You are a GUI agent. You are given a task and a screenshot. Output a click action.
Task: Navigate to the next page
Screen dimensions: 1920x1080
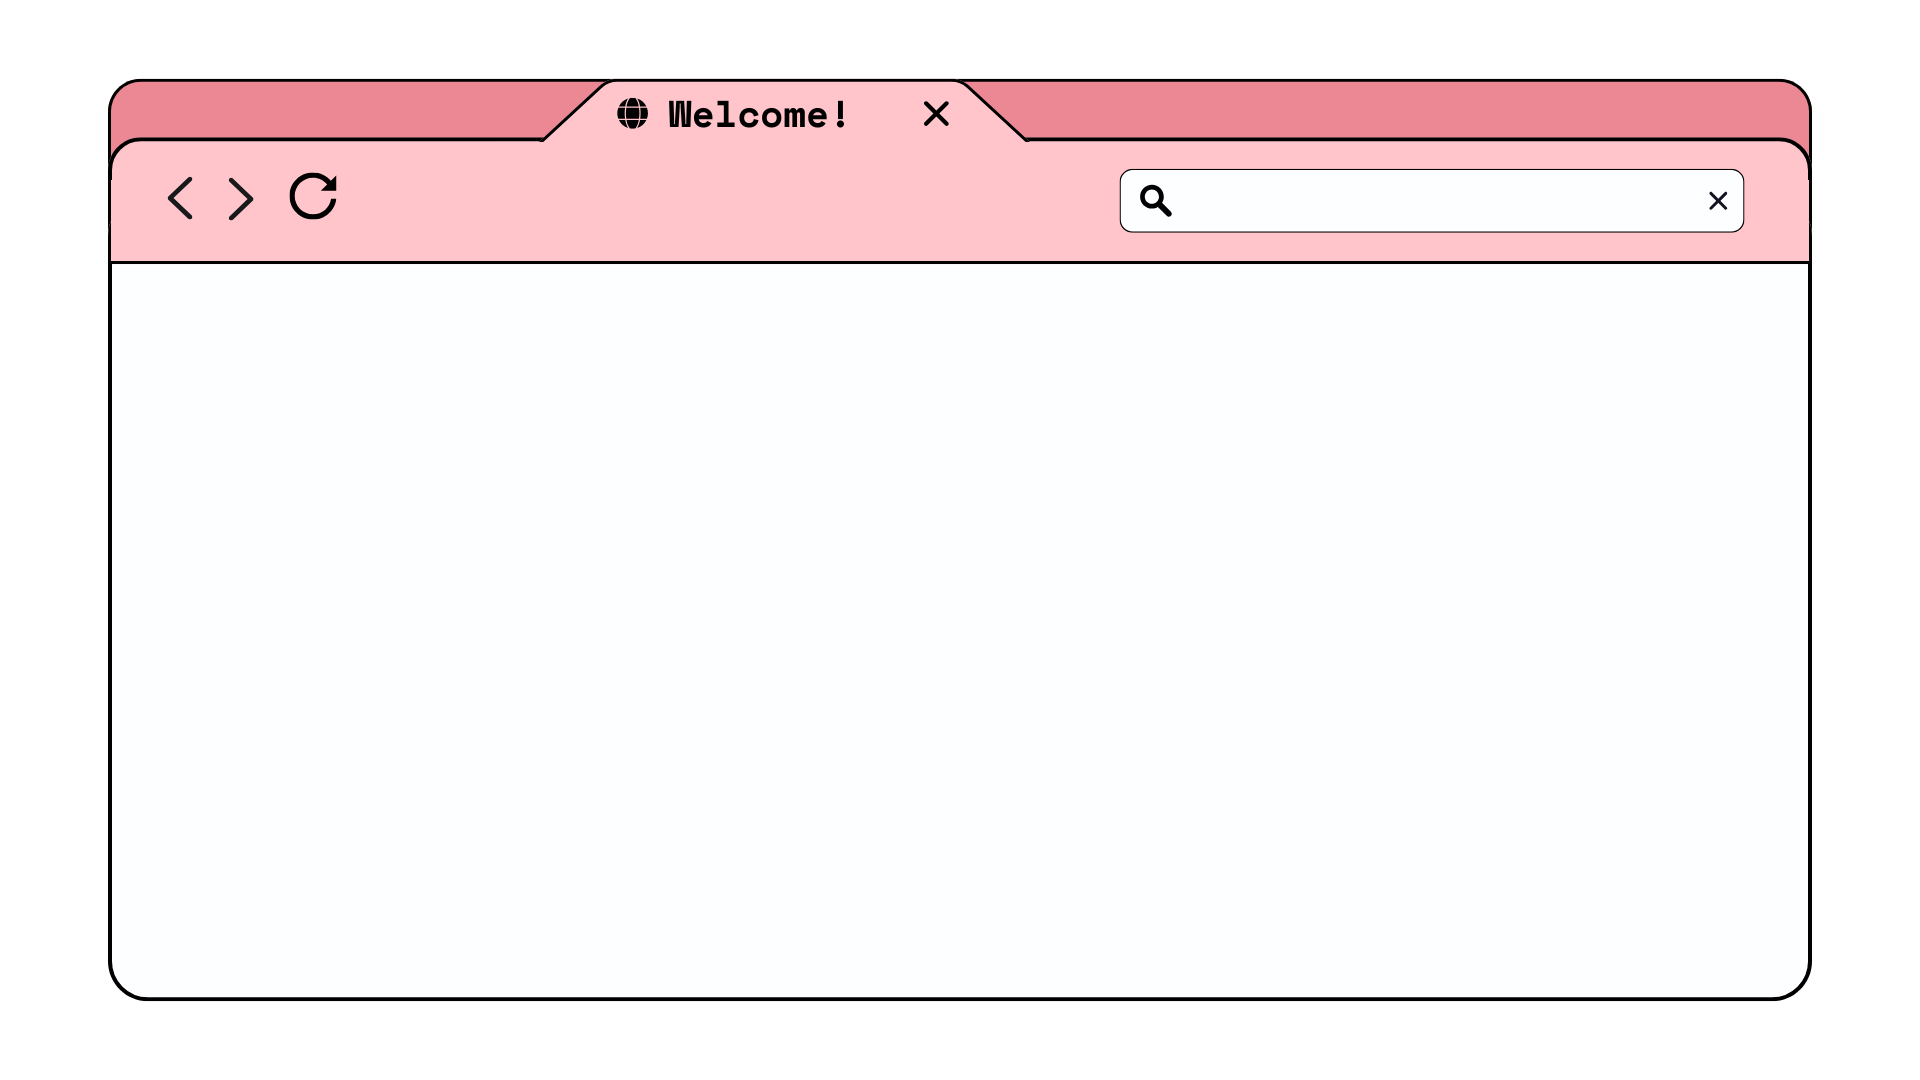pyautogui.click(x=241, y=199)
